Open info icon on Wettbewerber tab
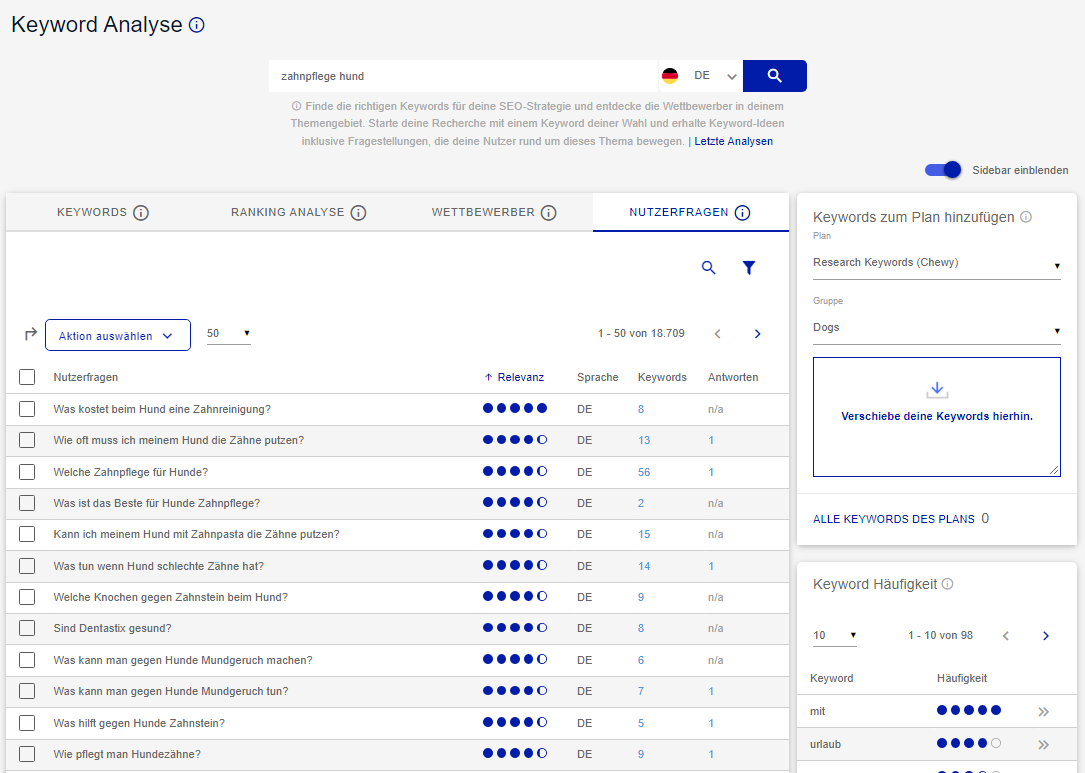The height and width of the screenshot is (773, 1085). [x=549, y=212]
